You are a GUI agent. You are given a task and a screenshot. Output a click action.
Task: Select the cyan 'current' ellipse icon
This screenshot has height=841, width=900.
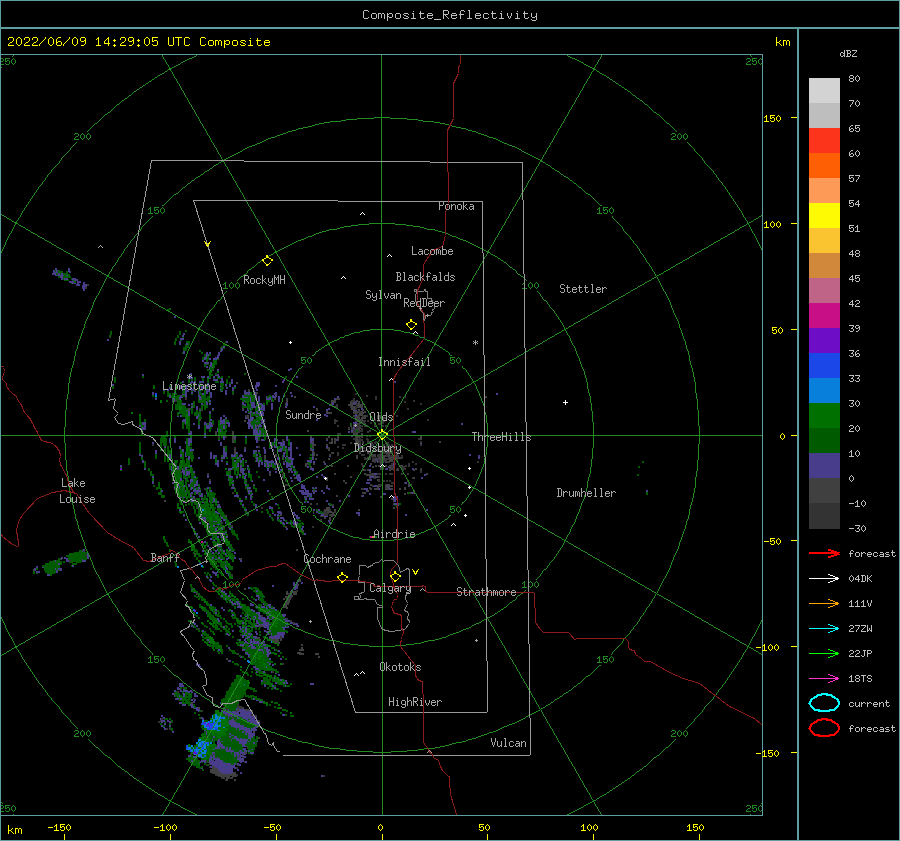tap(824, 703)
